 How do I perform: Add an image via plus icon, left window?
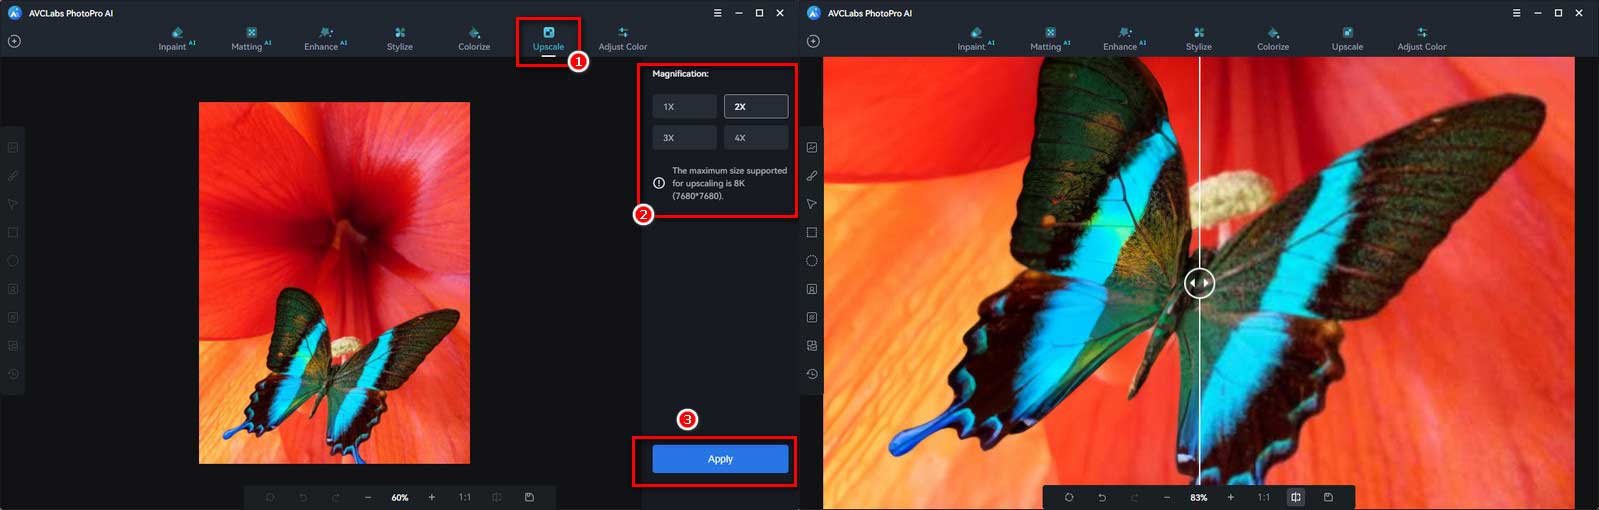[14, 41]
